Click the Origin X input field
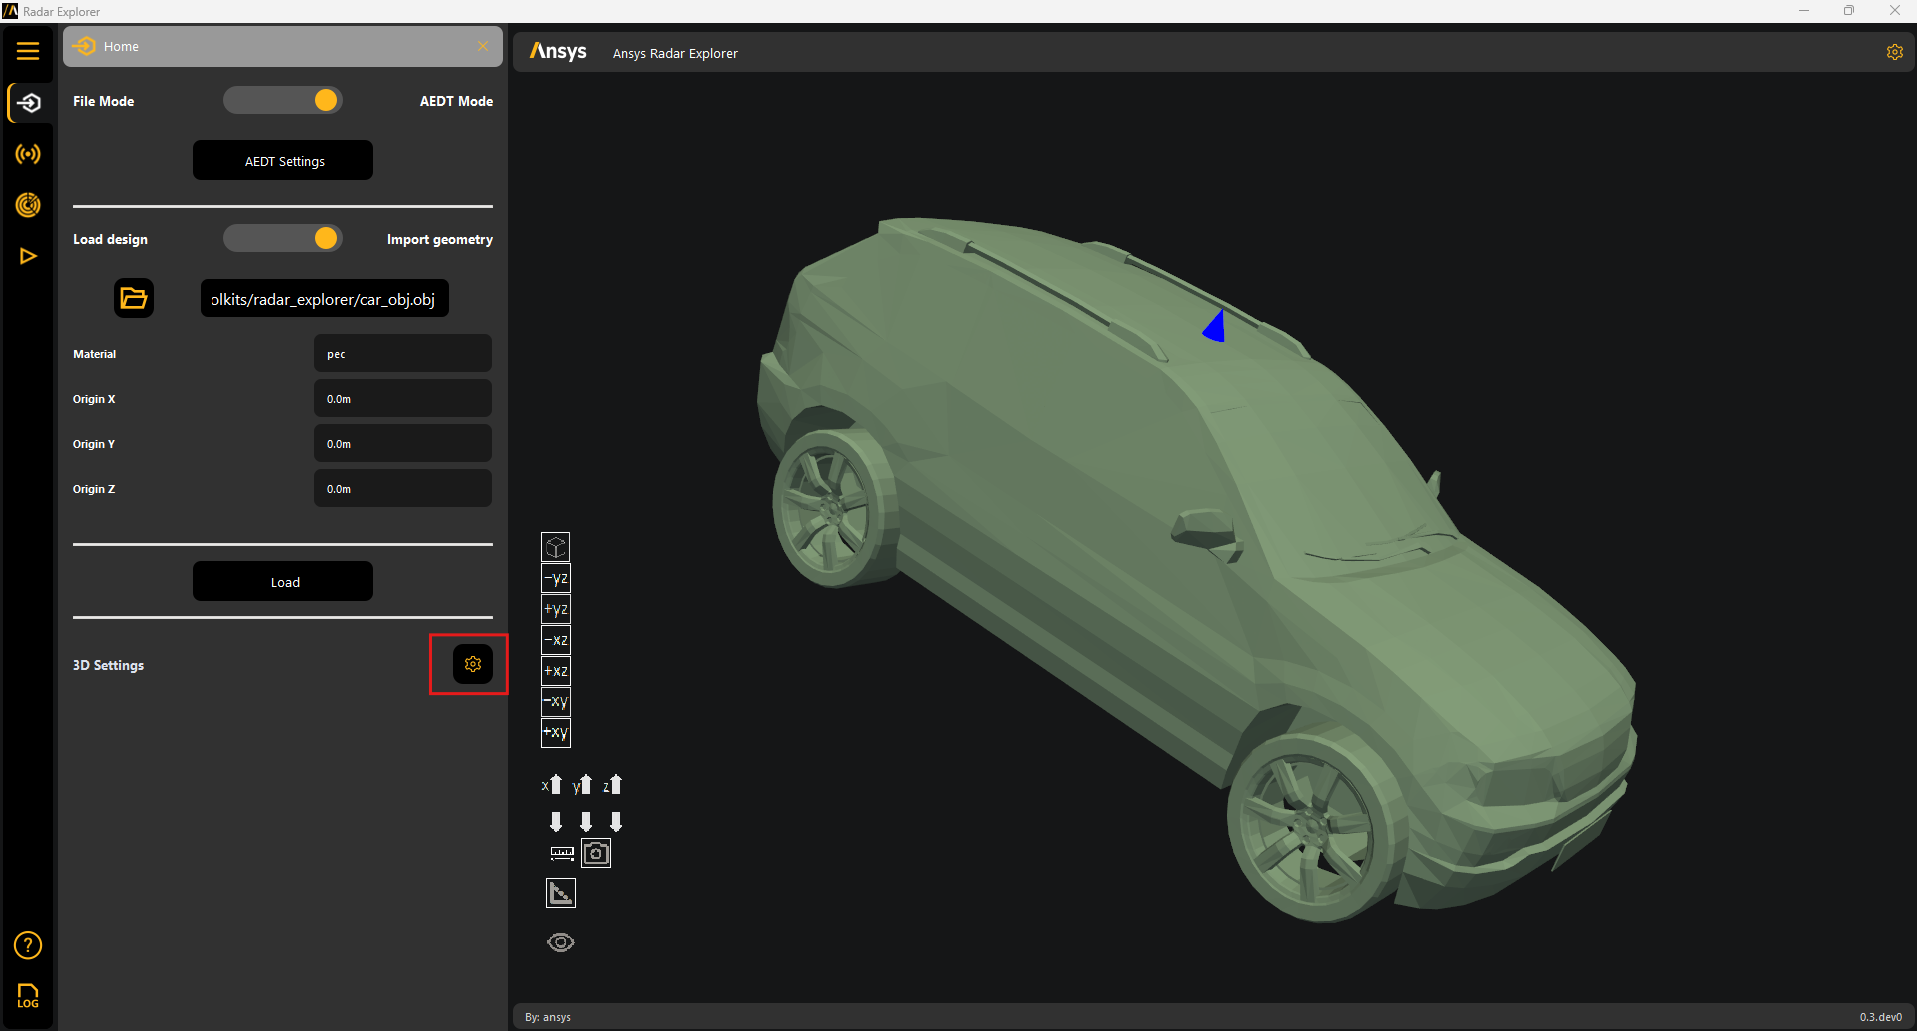The image size is (1917, 1031). pyautogui.click(x=402, y=399)
